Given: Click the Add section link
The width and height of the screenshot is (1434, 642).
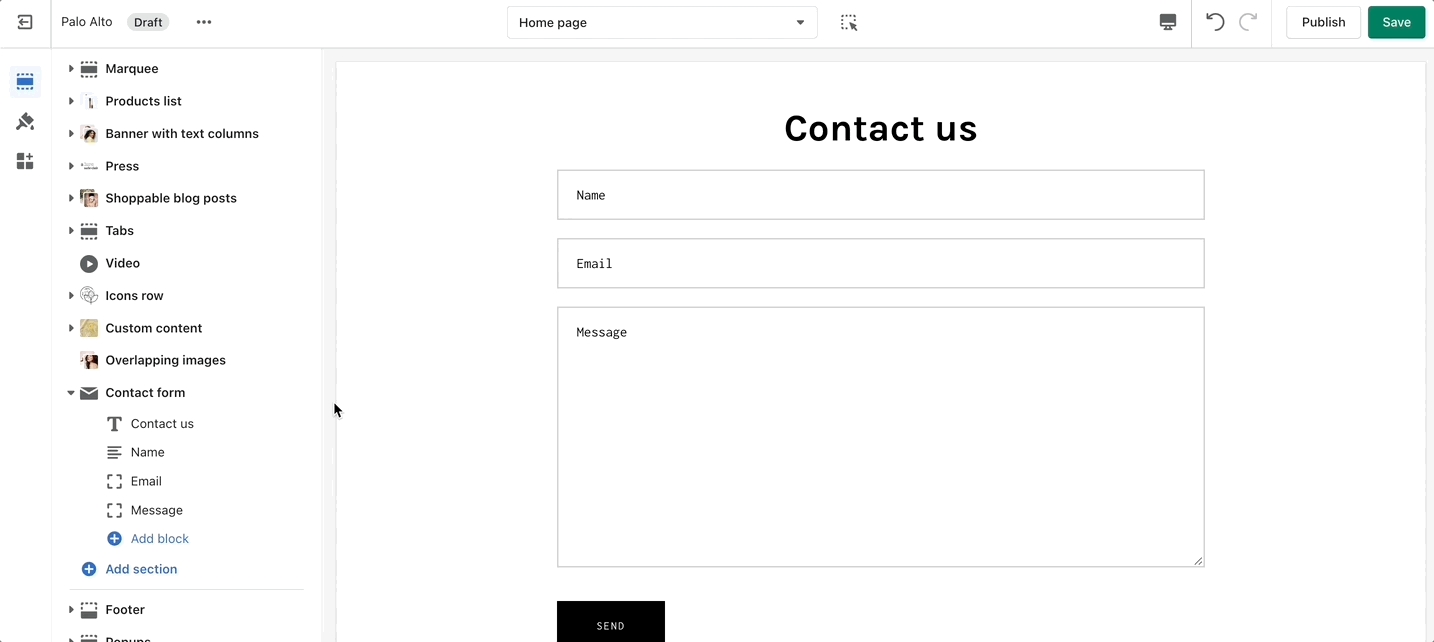Looking at the screenshot, I should [x=141, y=569].
